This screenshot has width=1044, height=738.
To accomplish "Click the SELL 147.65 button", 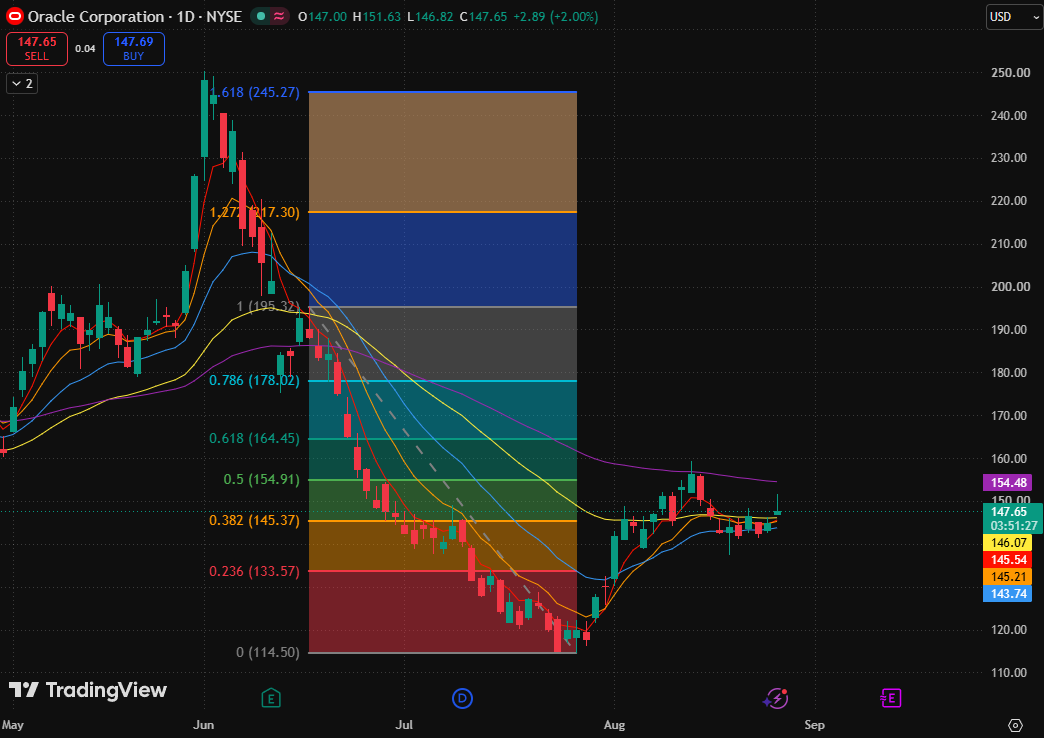I will [37, 49].
